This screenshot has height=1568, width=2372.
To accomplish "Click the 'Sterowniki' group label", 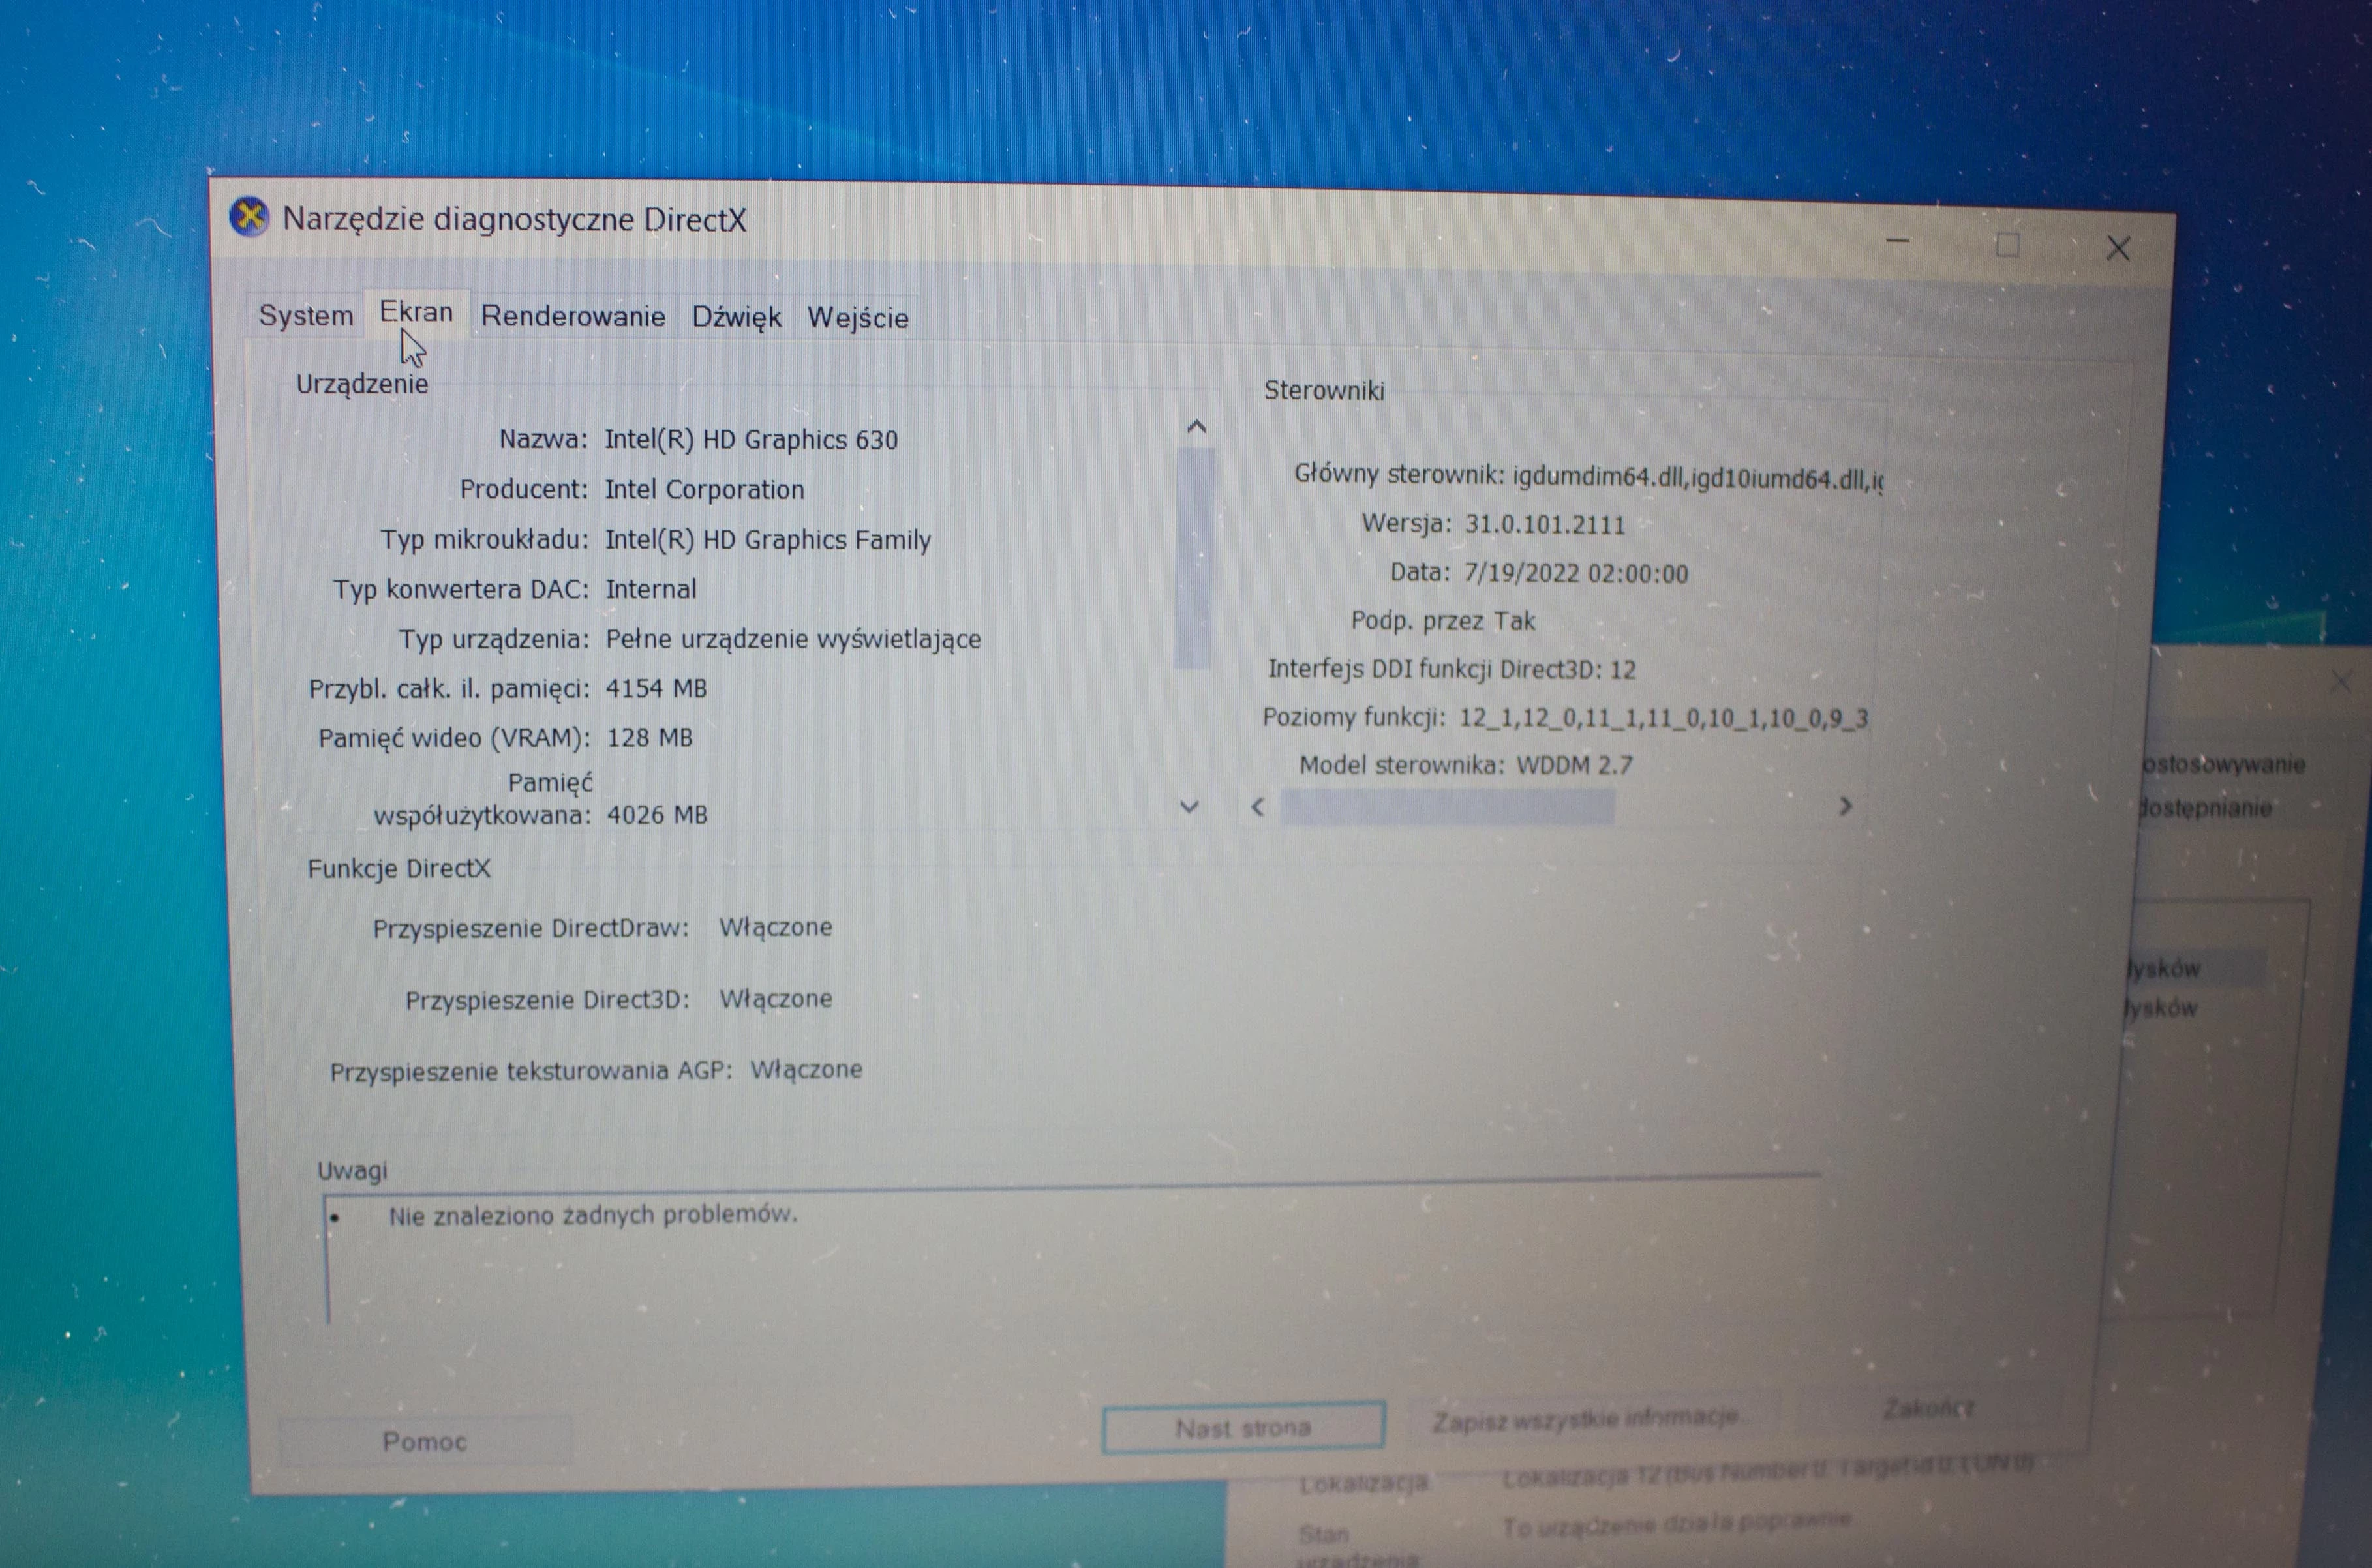I will [1324, 391].
